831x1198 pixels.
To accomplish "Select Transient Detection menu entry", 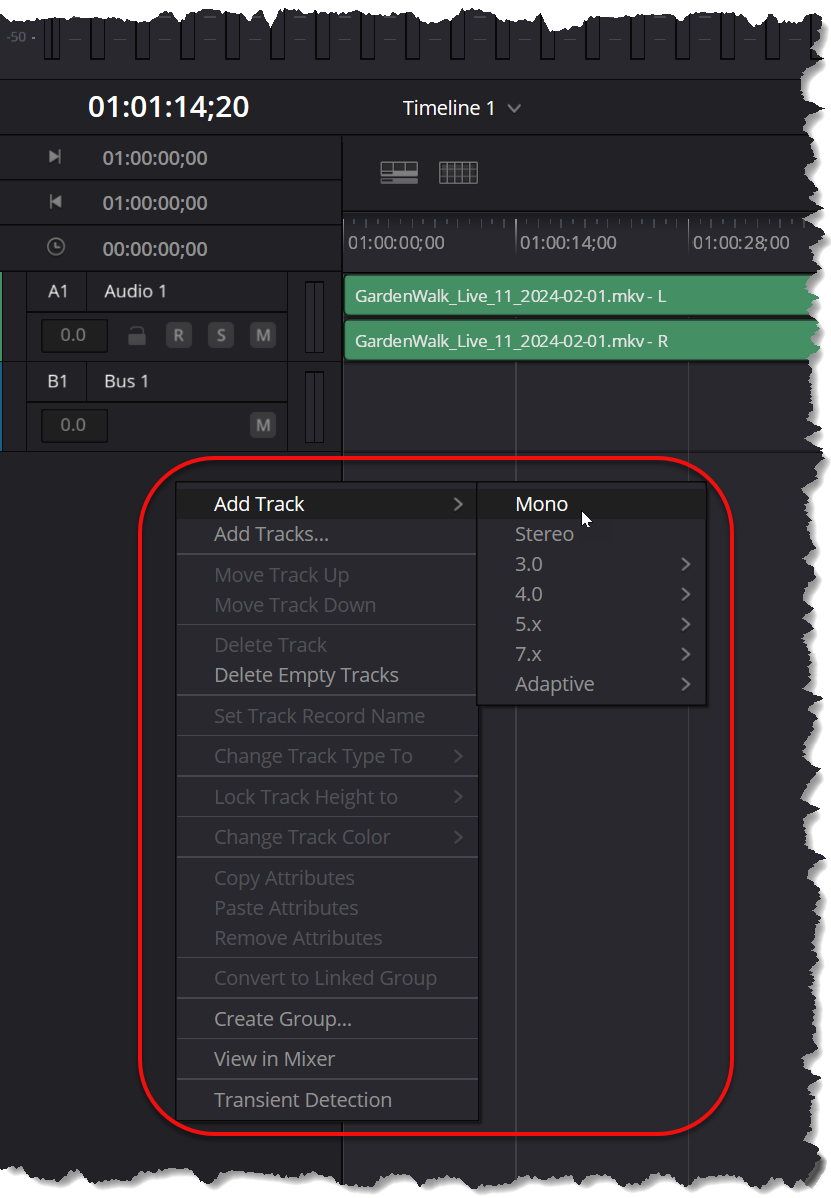I will click(303, 1100).
